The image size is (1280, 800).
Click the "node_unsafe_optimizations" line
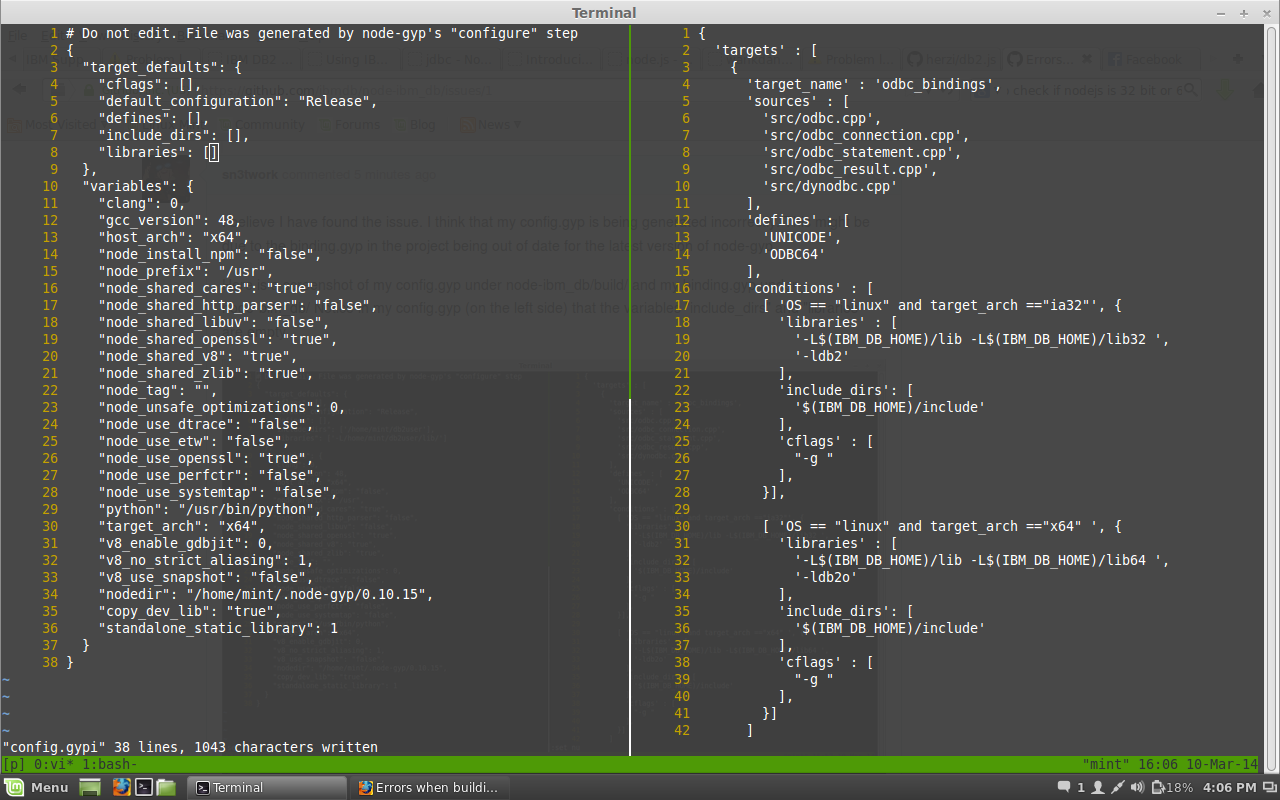(x=222, y=407)
